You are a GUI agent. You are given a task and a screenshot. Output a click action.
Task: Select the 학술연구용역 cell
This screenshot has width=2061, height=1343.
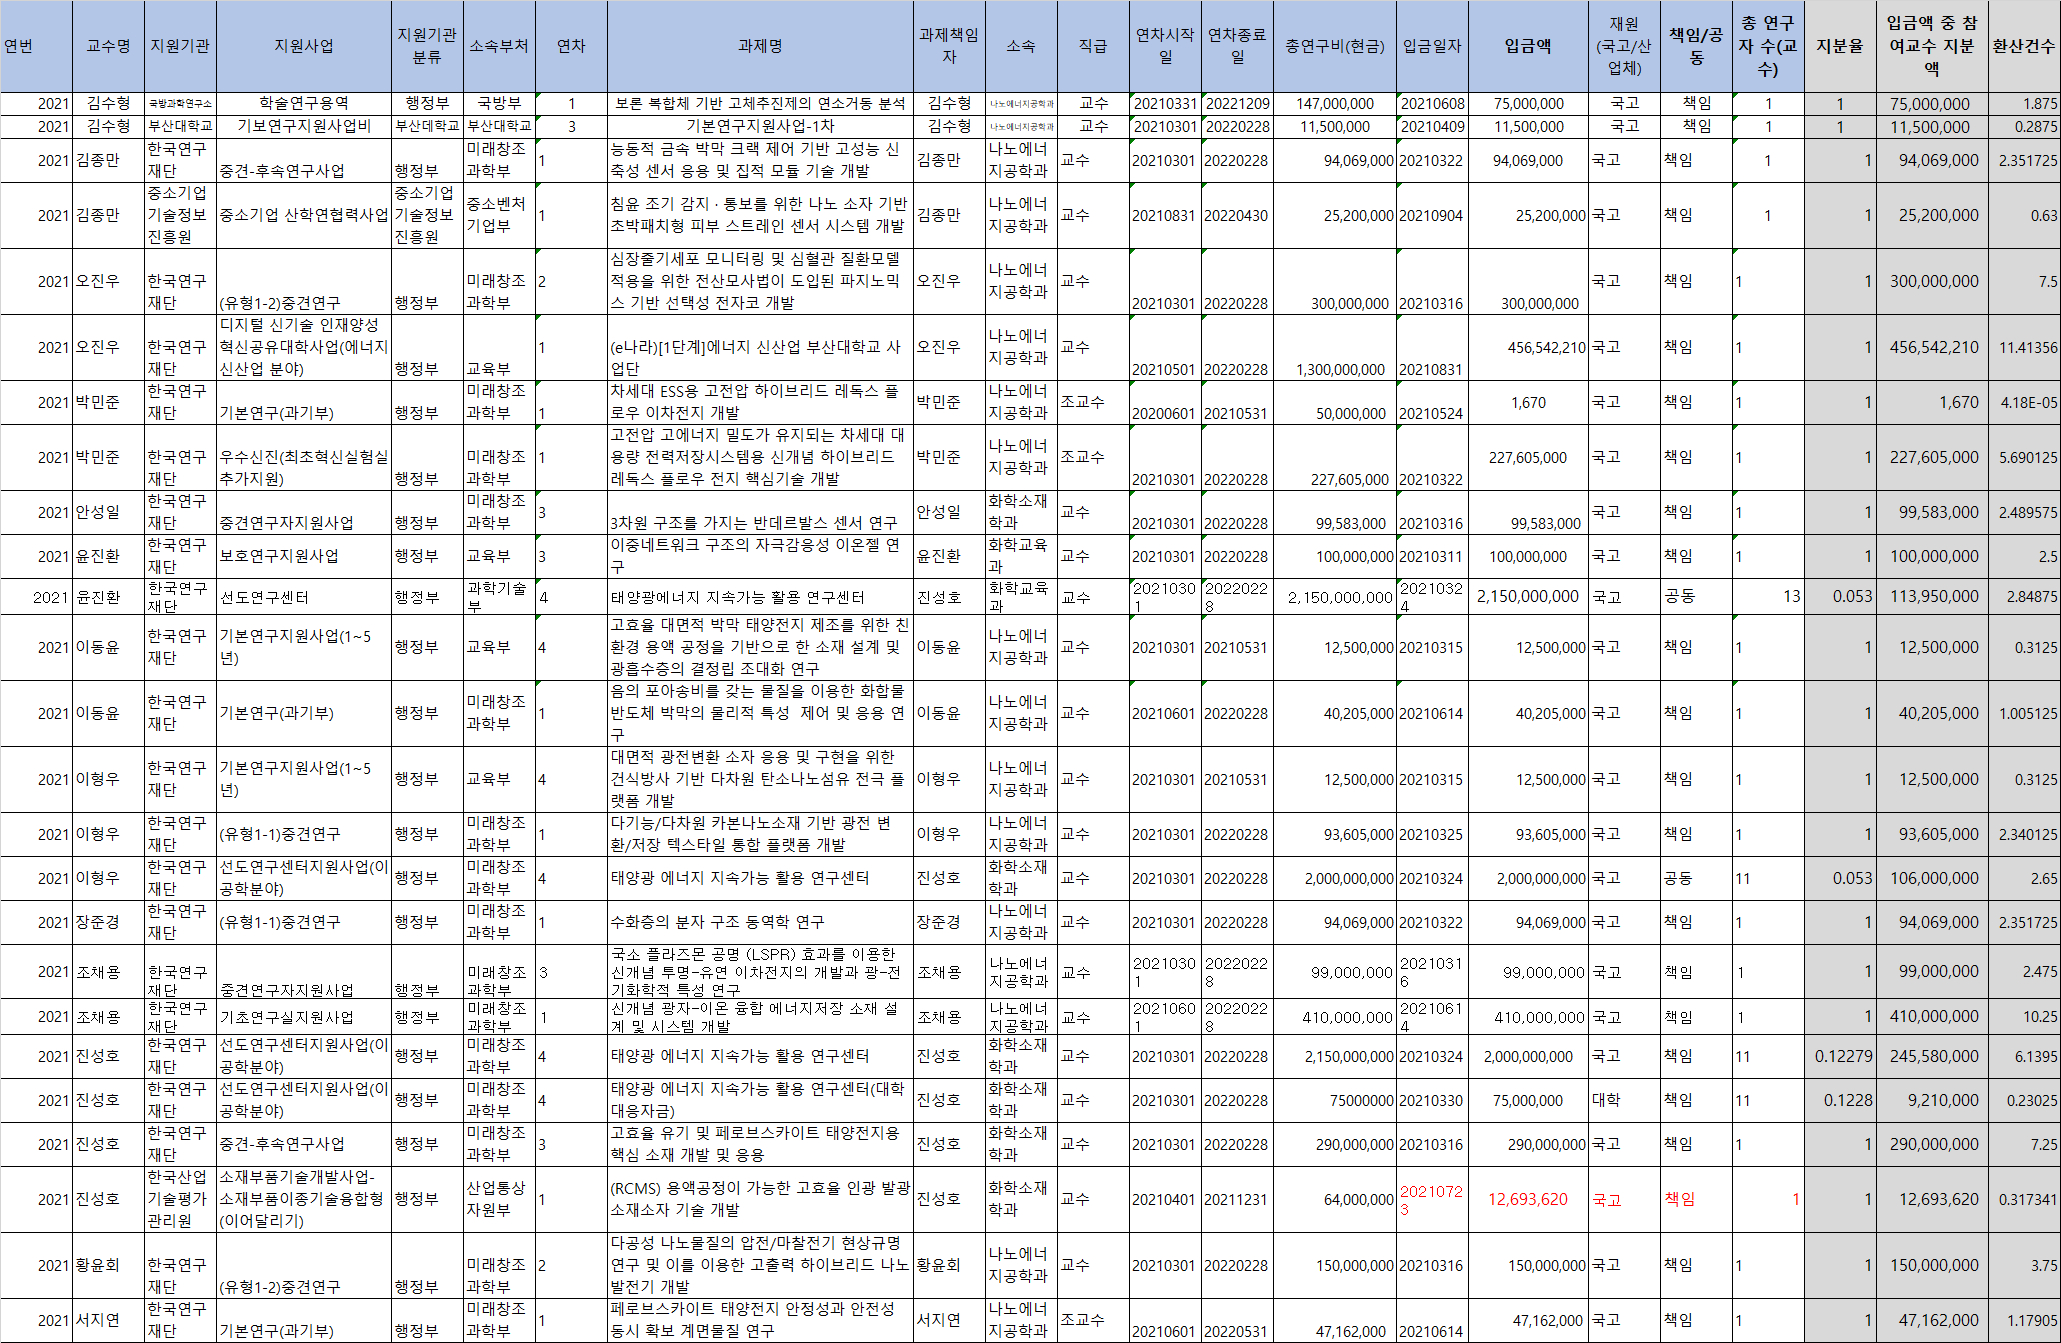click(304, 103)
